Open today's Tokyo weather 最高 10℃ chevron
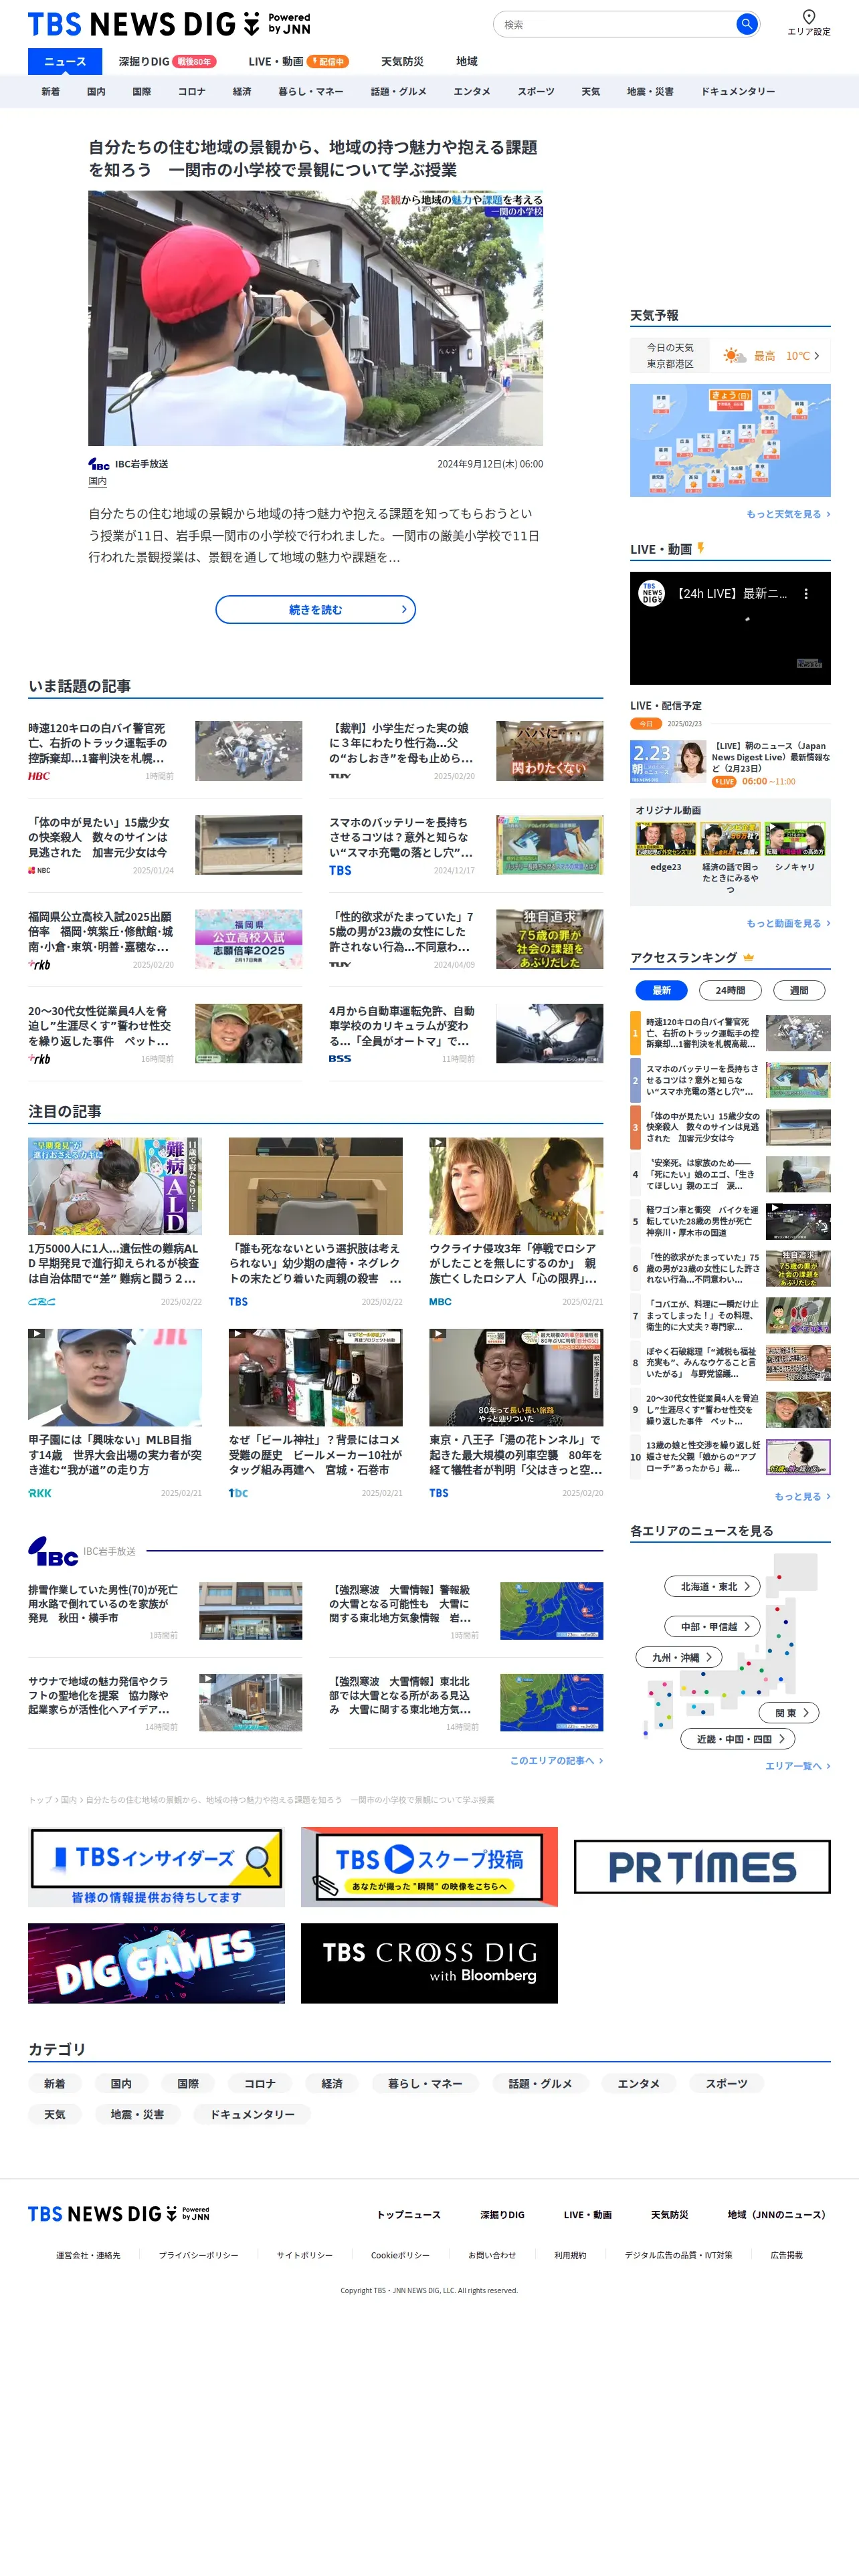Viewport: 859px width, 2576px height. tap(816, 356)
